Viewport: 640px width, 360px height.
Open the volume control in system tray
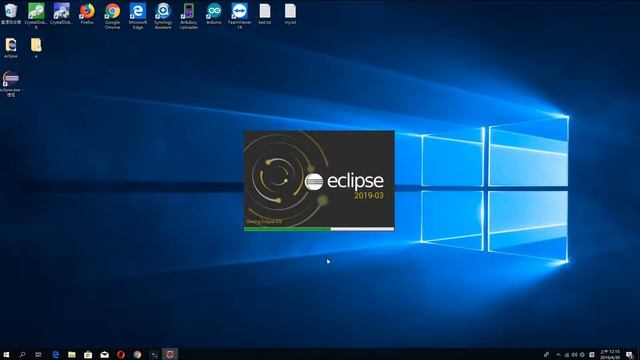(575, 355)
